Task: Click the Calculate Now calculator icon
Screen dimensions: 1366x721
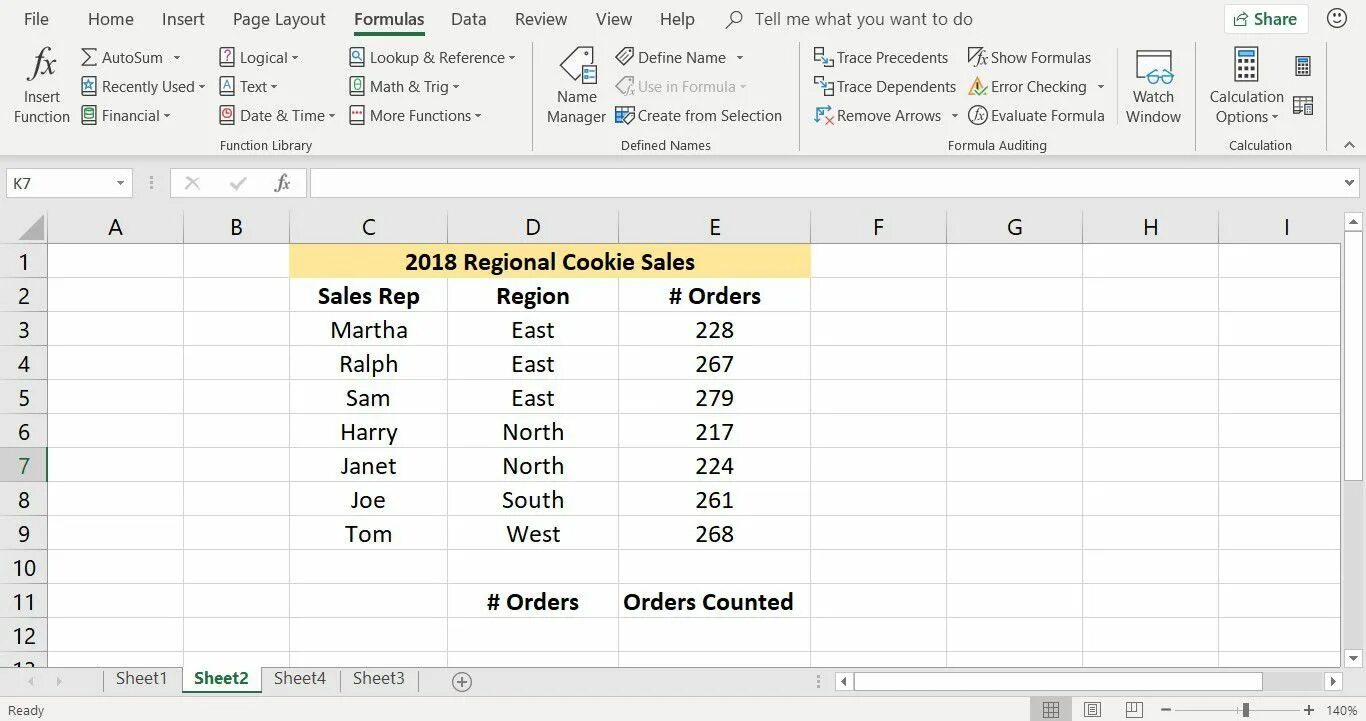Action: pos(1302,67)
